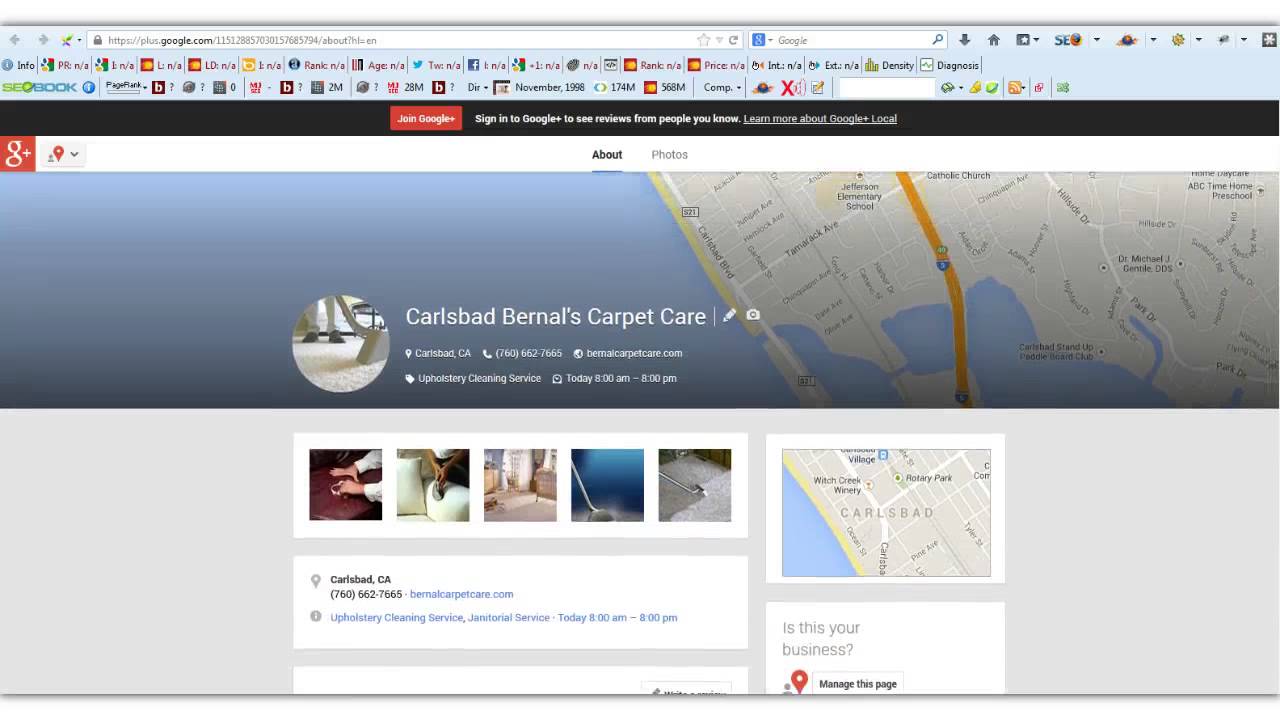This screenshot has height=720, width=1280.
Task: Click the Age: n/a toolbar item
Action: 378,65
